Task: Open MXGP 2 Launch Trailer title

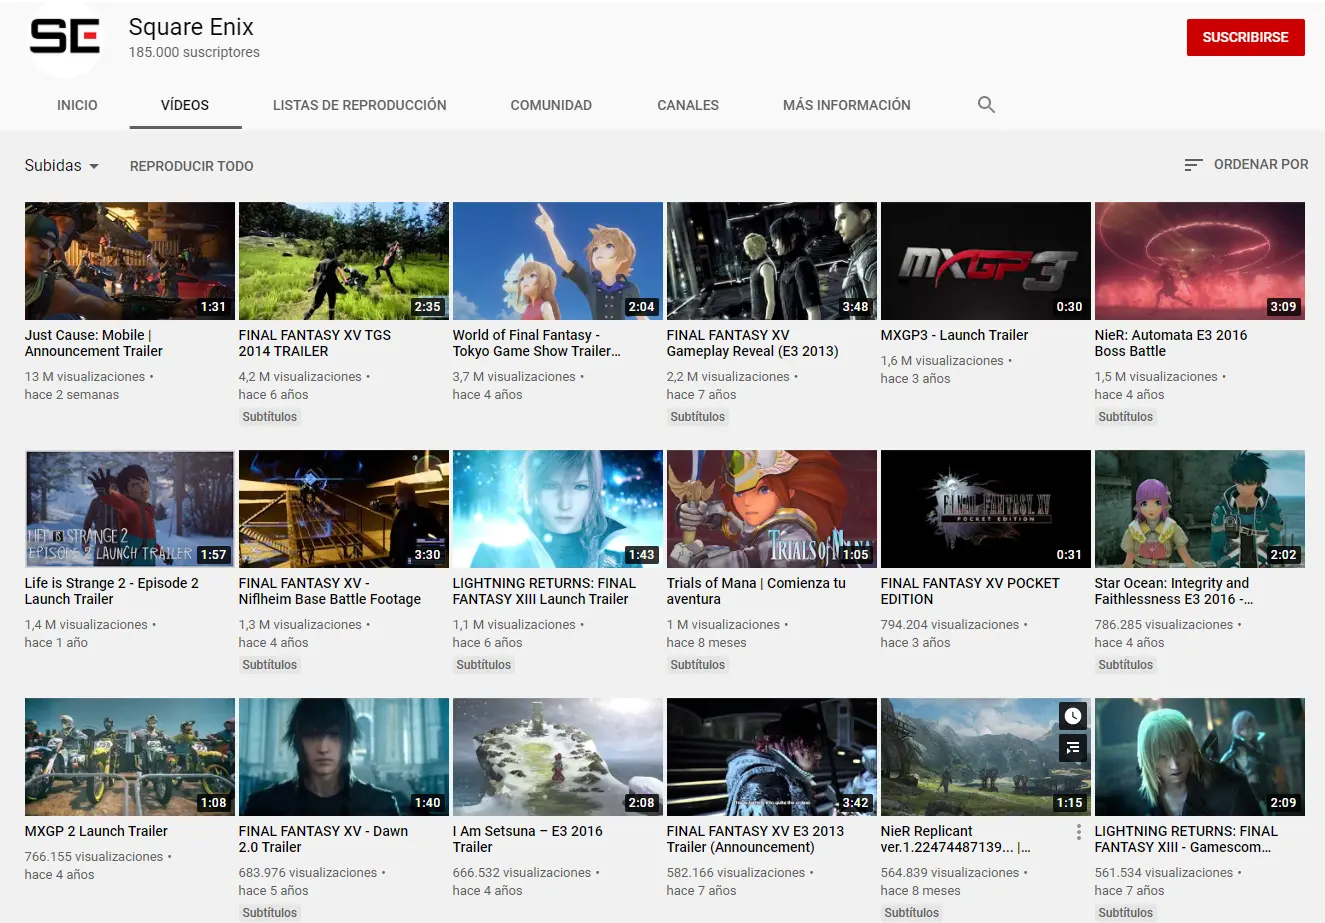Action: tap(96, 831)
